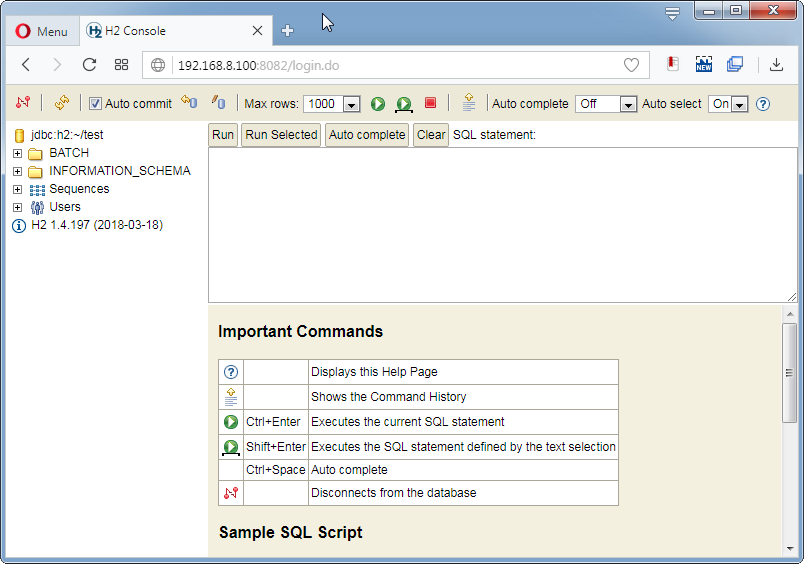Click the H2 version info icon

coord(19,226)
